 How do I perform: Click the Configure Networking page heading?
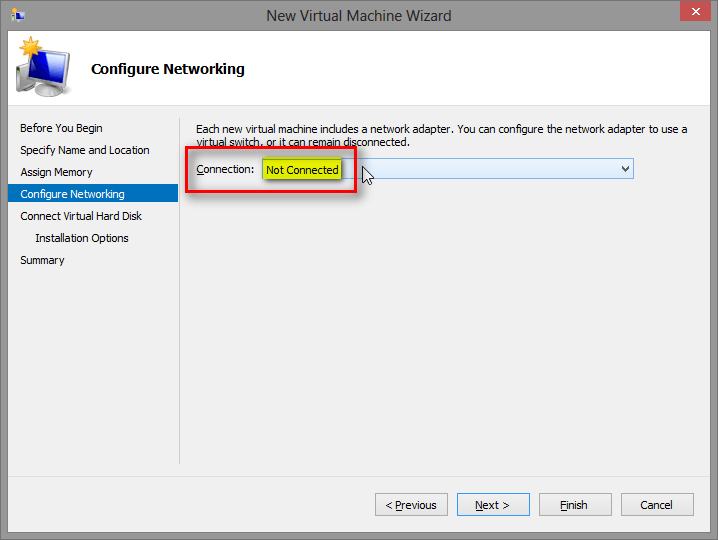point(167,69)
